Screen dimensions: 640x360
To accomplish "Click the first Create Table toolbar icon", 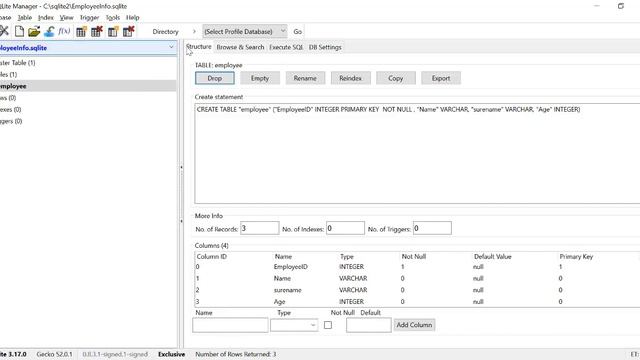I will point(81,31).
